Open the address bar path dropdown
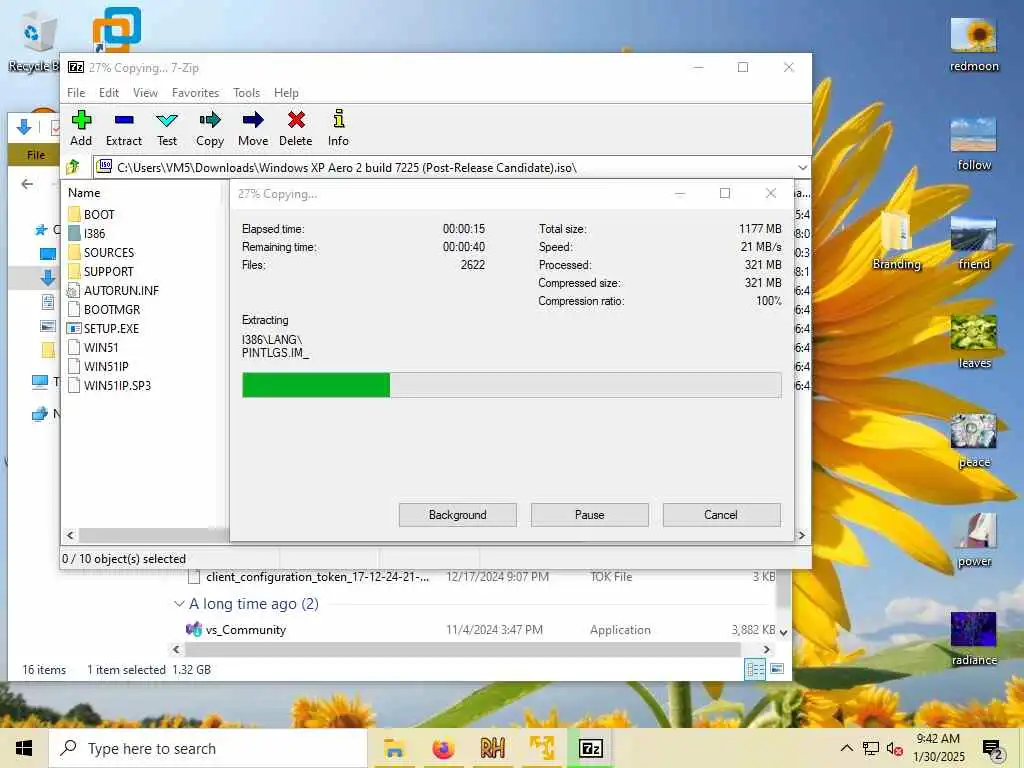1024x768 pixels. [802, 168]
